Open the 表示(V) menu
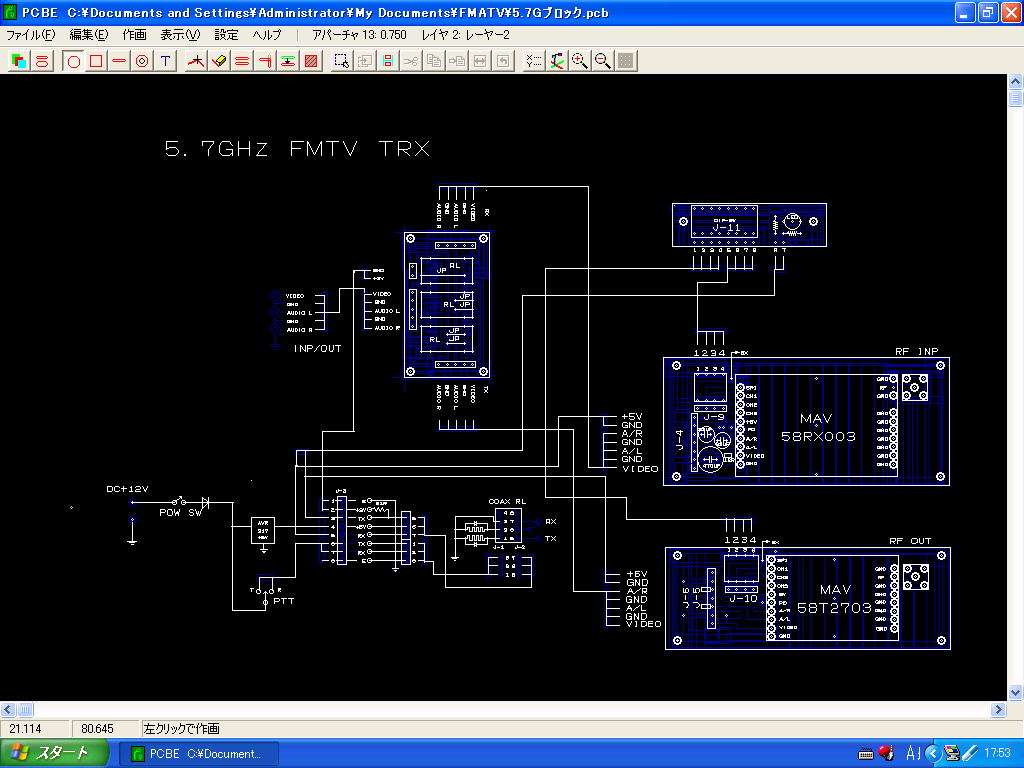 180,35
